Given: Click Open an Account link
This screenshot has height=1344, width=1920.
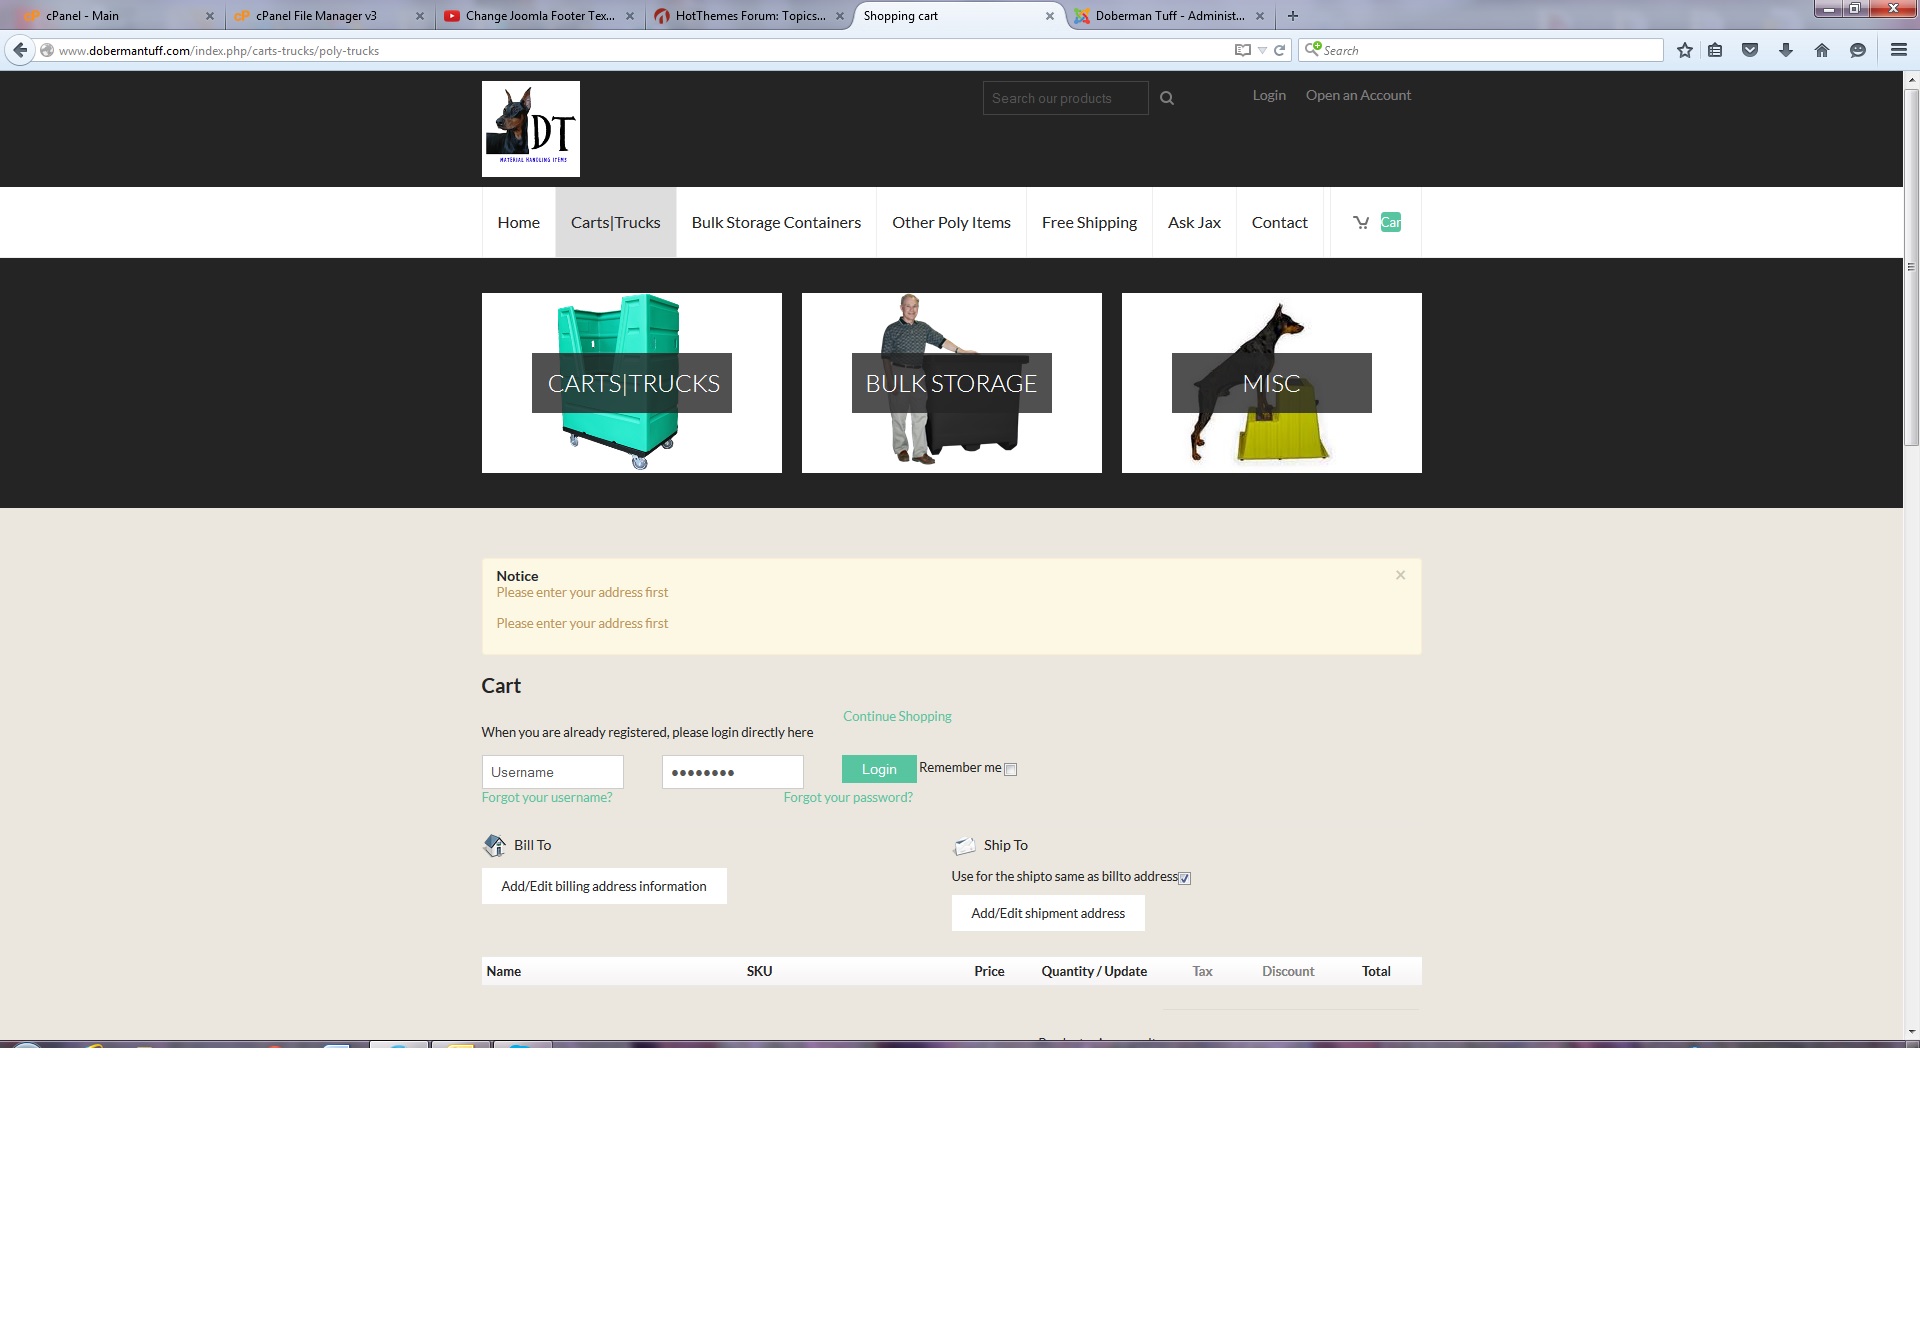Looking at the screenshot, I should [1358, 95].
